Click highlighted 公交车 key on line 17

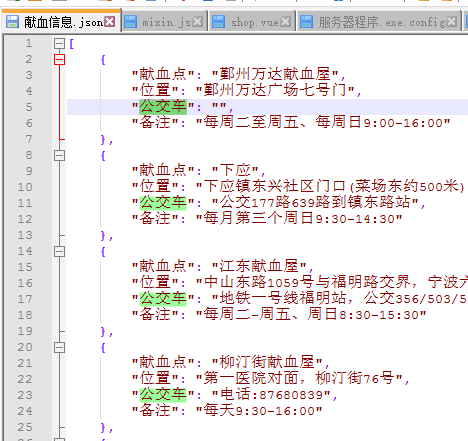[x=163, y=299]
